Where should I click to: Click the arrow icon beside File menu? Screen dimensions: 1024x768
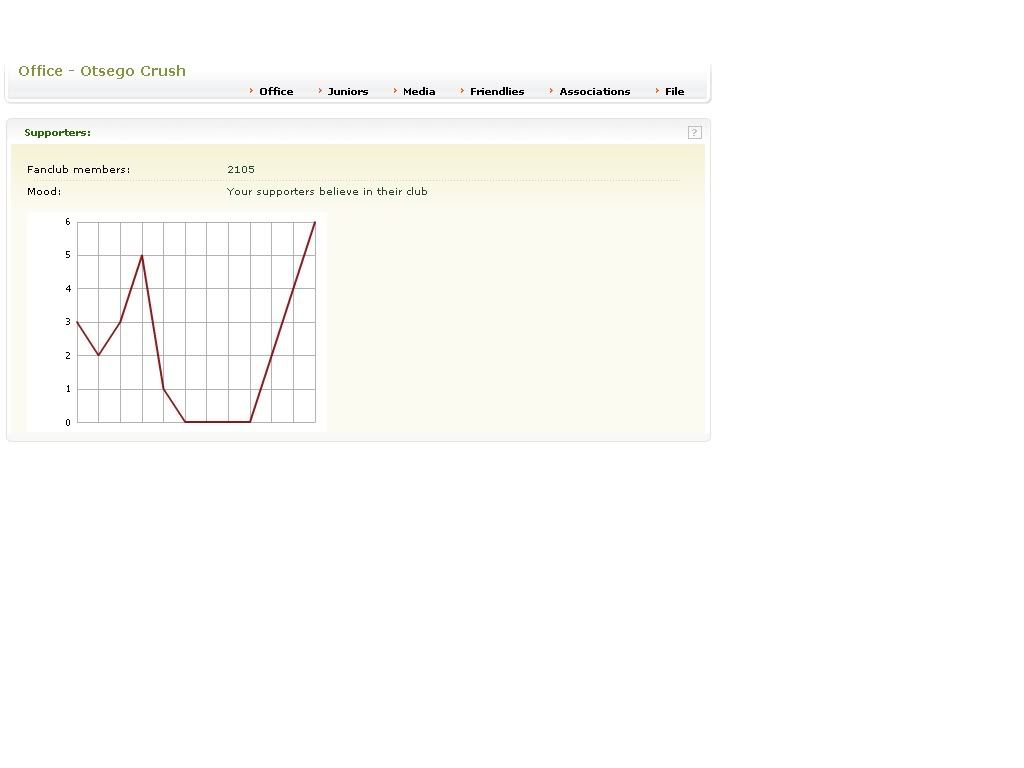click(657, 90)
